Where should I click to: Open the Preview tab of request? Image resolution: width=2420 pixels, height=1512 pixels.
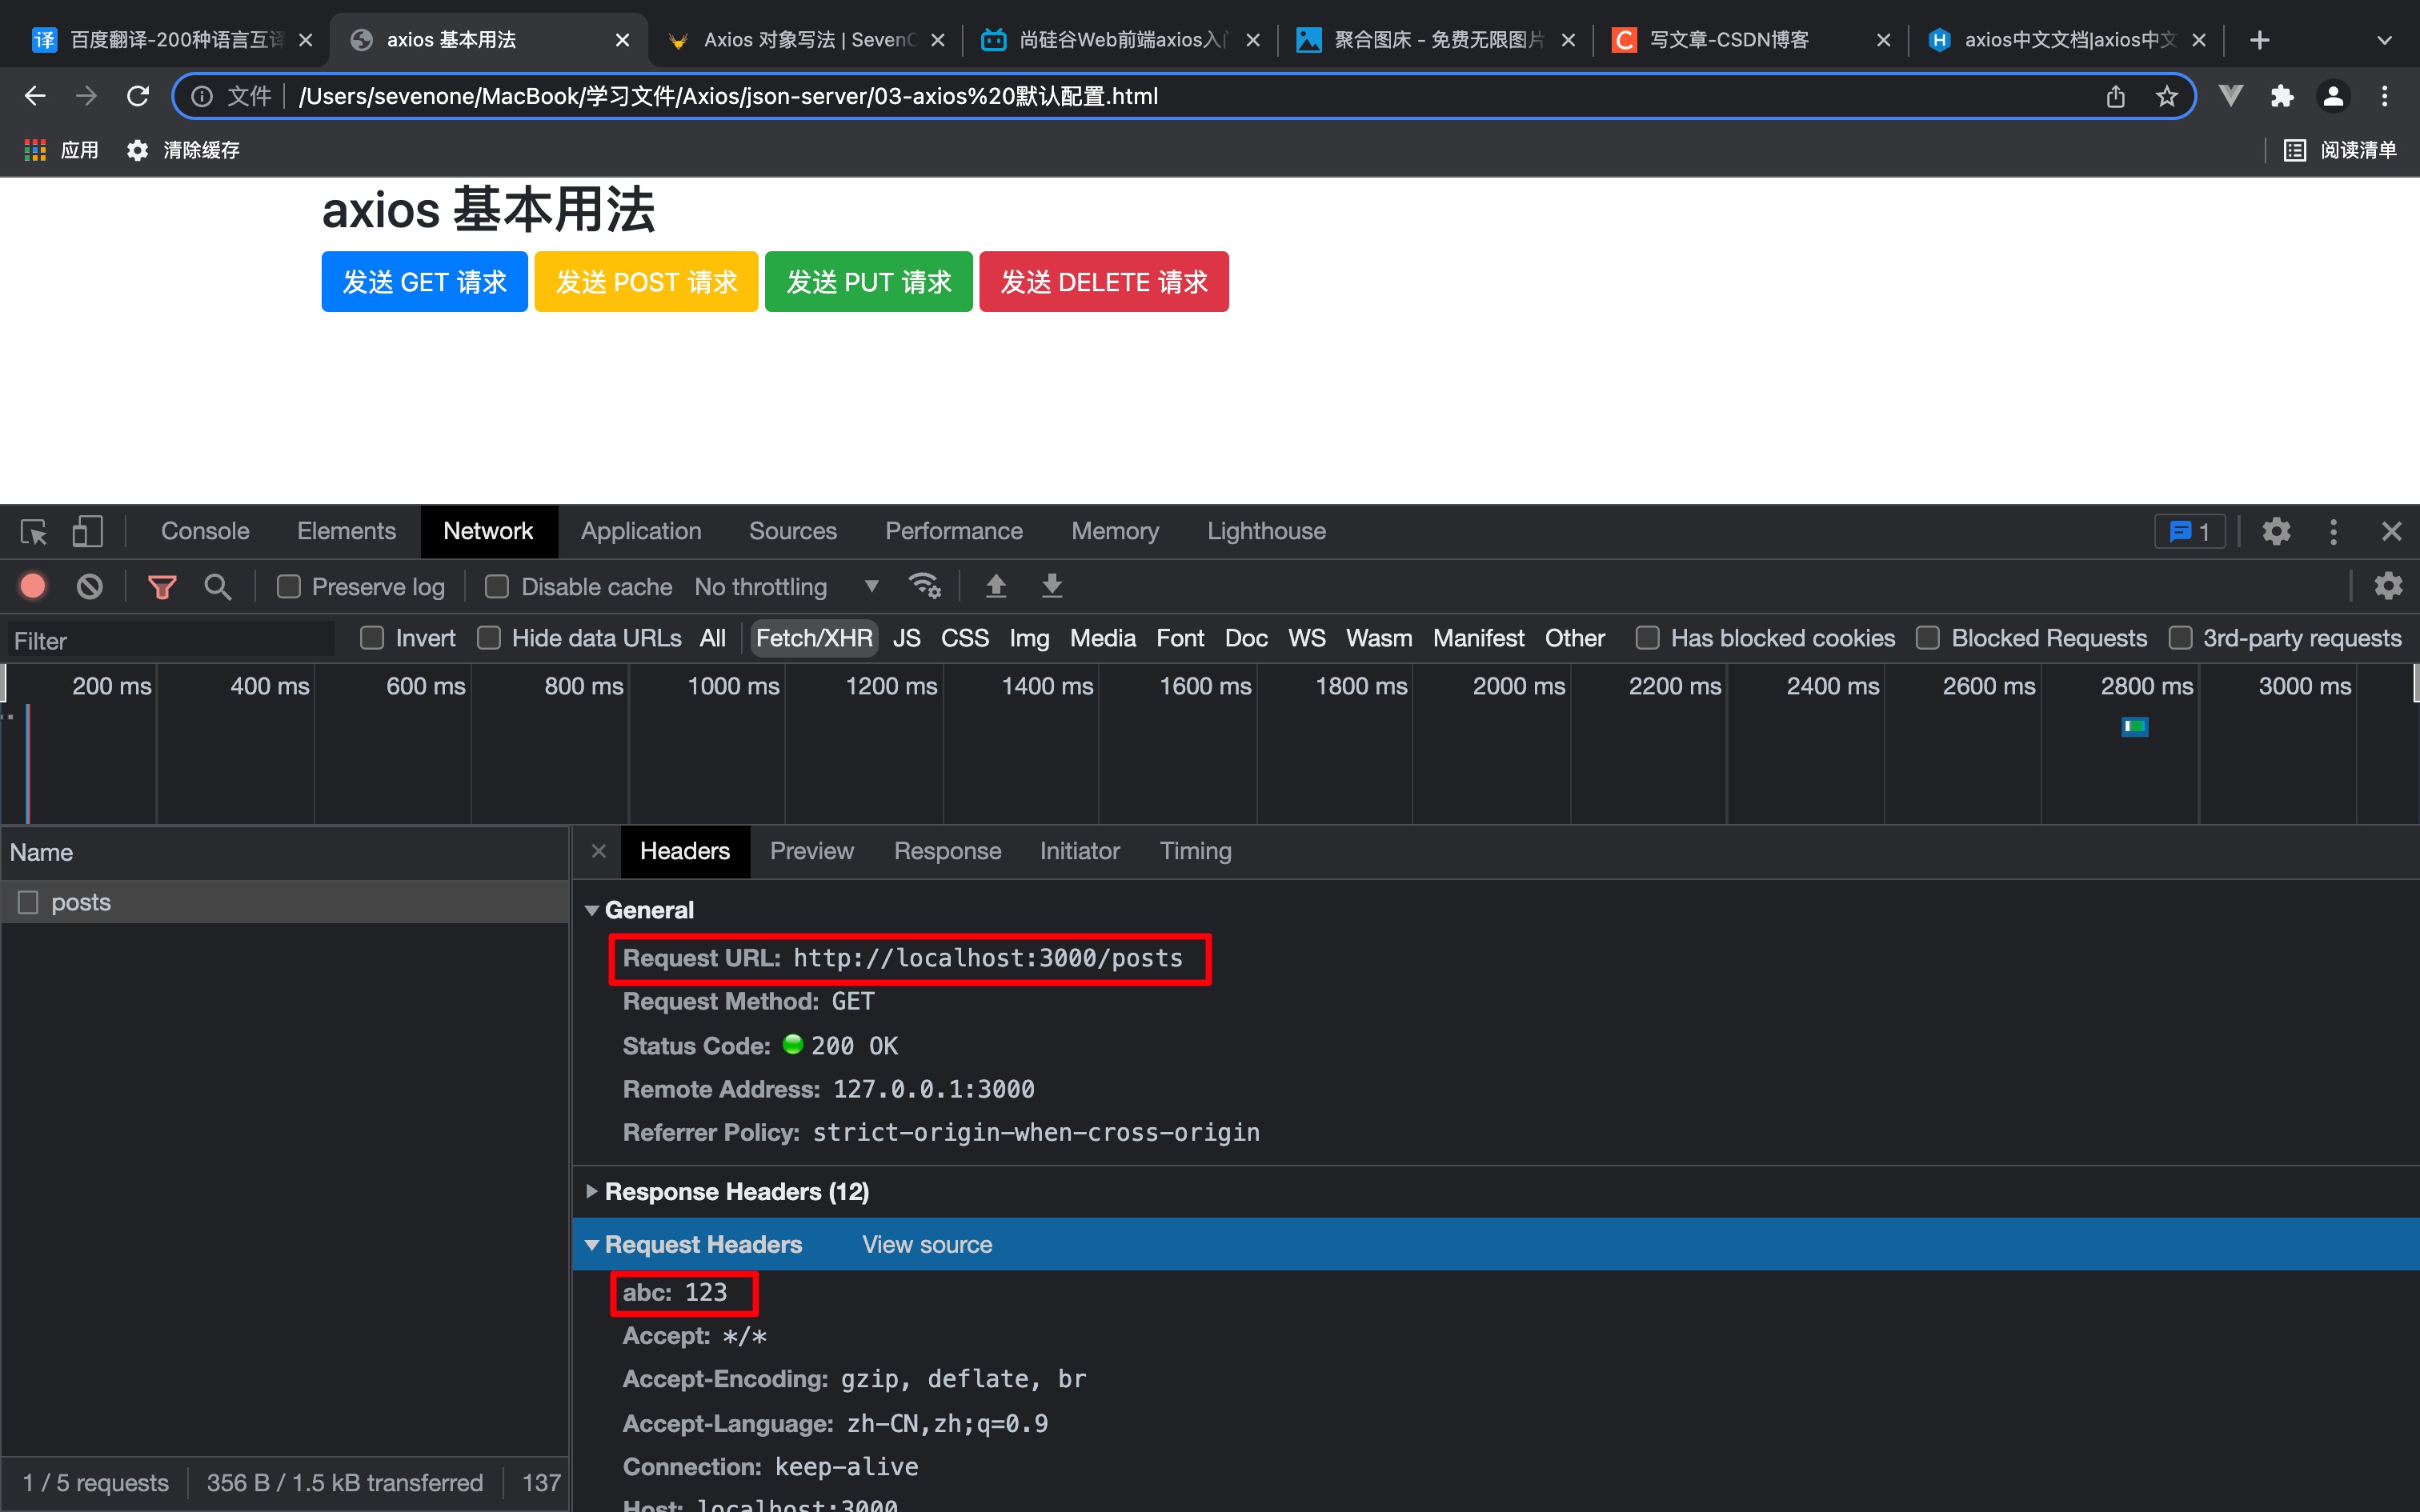[x=811, y=851]
